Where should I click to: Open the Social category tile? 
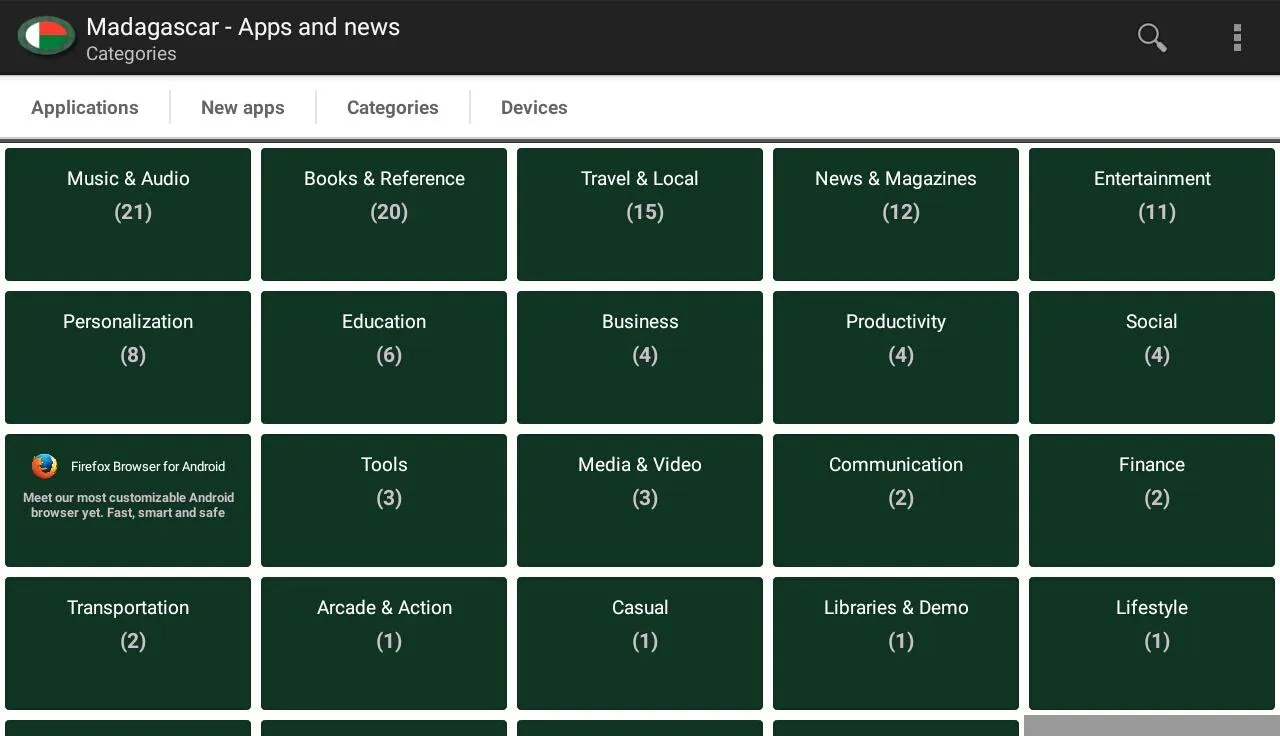click(1152, 357)
